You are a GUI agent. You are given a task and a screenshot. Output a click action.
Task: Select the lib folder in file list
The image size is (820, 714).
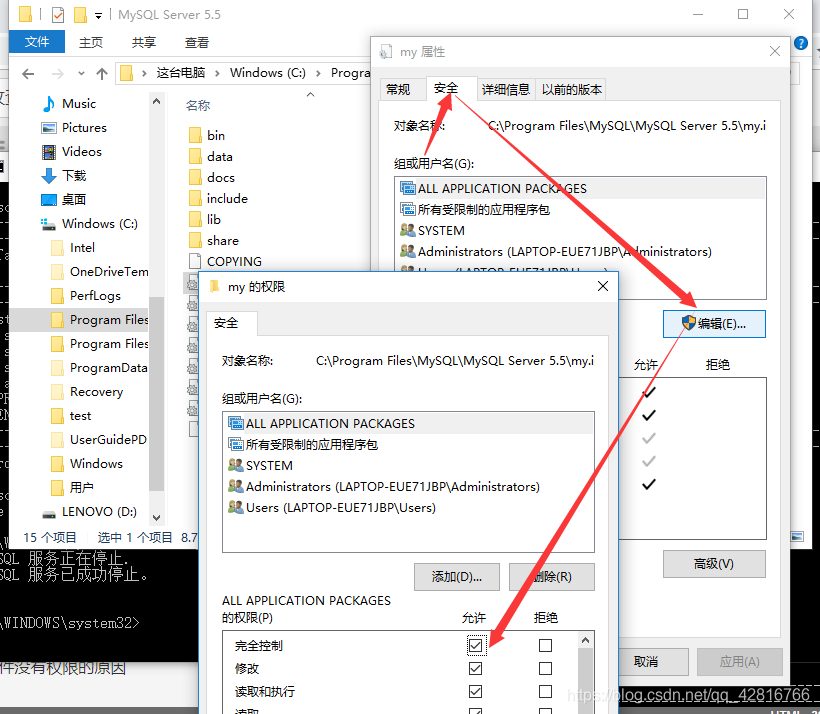tap(205, 219)
